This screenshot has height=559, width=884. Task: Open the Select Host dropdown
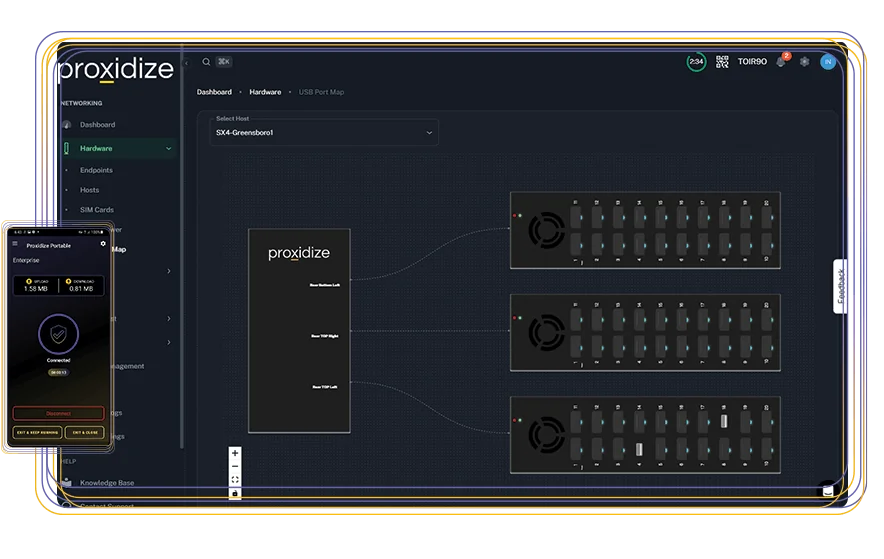tap(324, 132)
